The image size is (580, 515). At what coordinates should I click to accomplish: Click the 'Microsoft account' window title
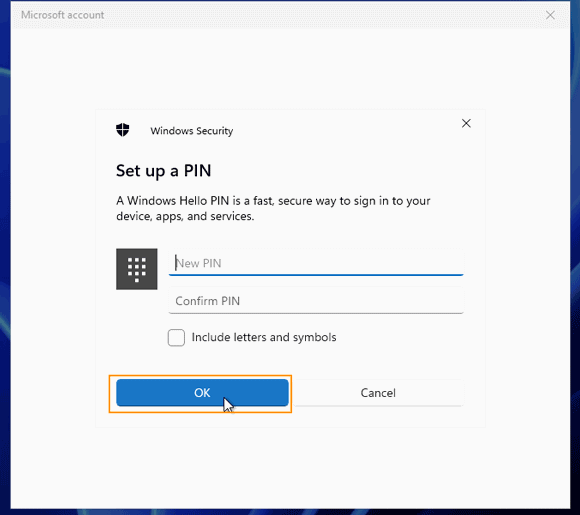pos(63,15)
